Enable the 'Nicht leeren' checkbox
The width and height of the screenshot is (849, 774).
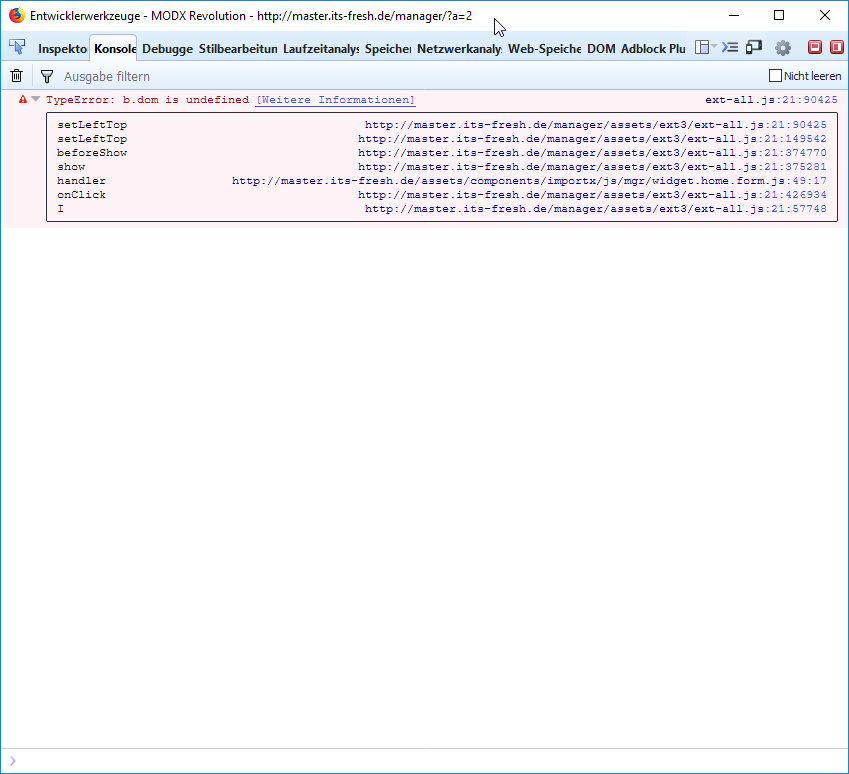tap(774, 75)
